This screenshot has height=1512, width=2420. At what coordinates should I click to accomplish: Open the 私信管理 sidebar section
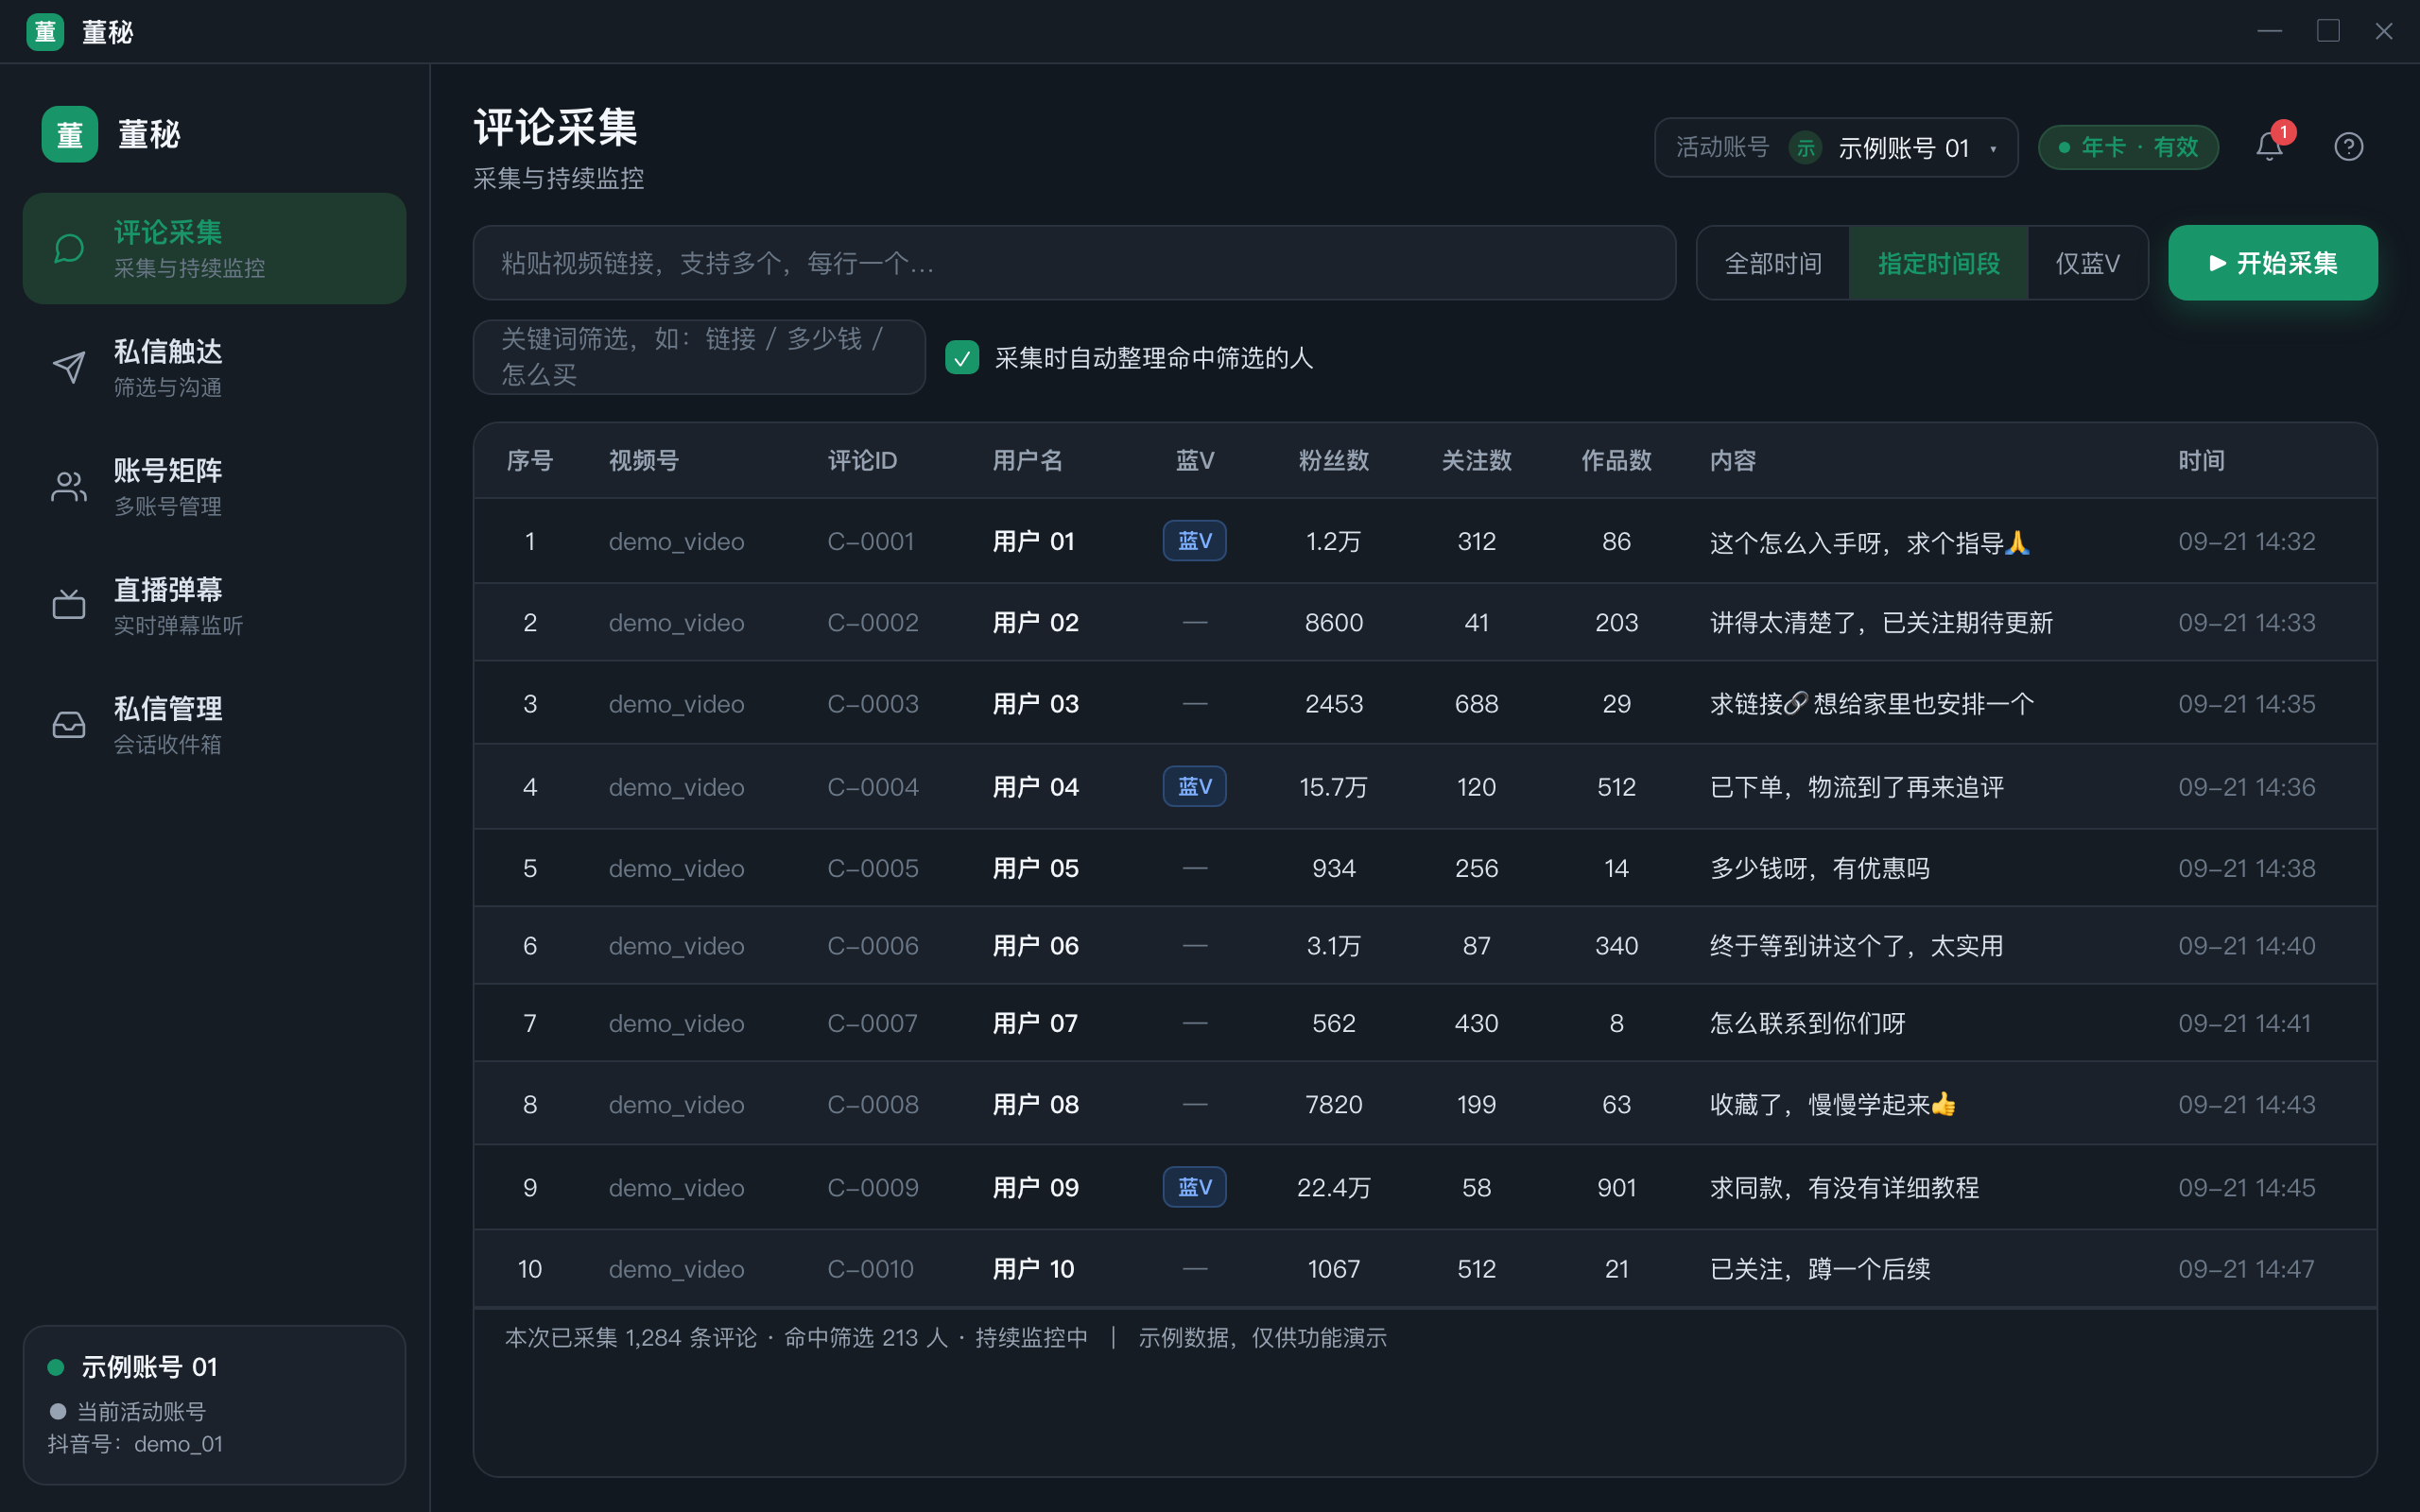[214, 724]
